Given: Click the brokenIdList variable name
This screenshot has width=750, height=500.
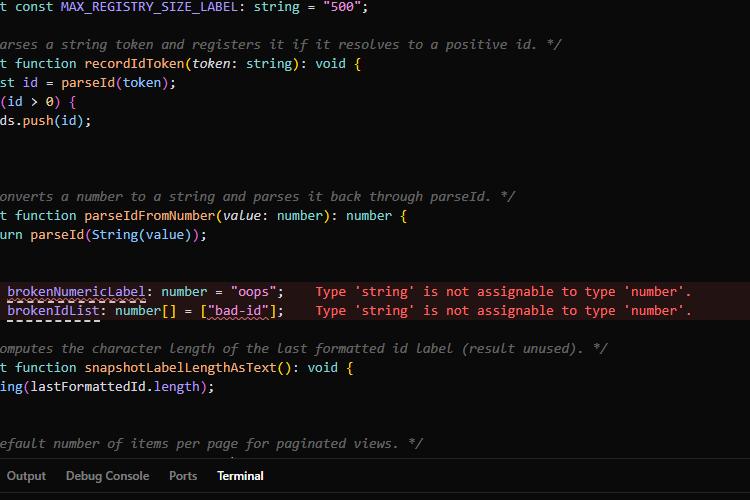Looking at the screenshot, I should (x=53, y=311).
